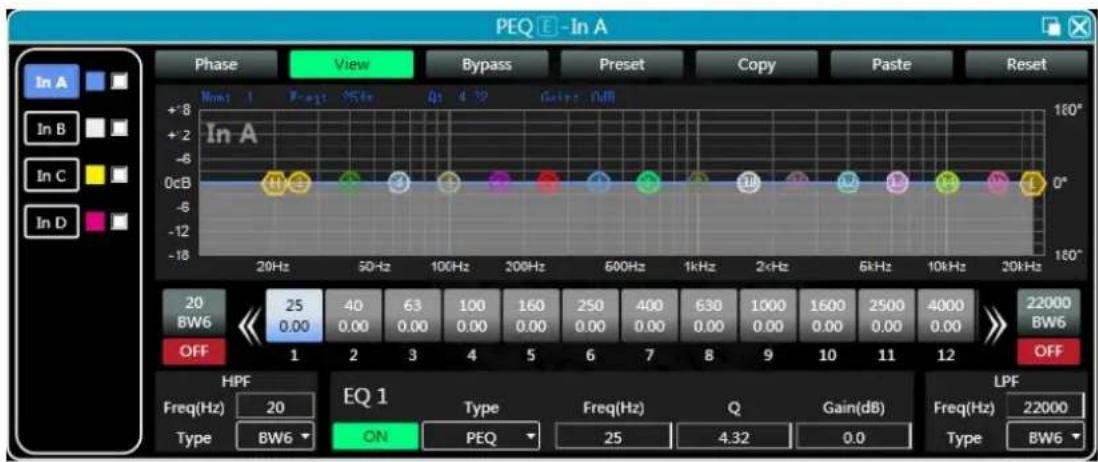Select bright green EQ node 8
This screenshot has height=462, width=1098.
click(648, 183)
